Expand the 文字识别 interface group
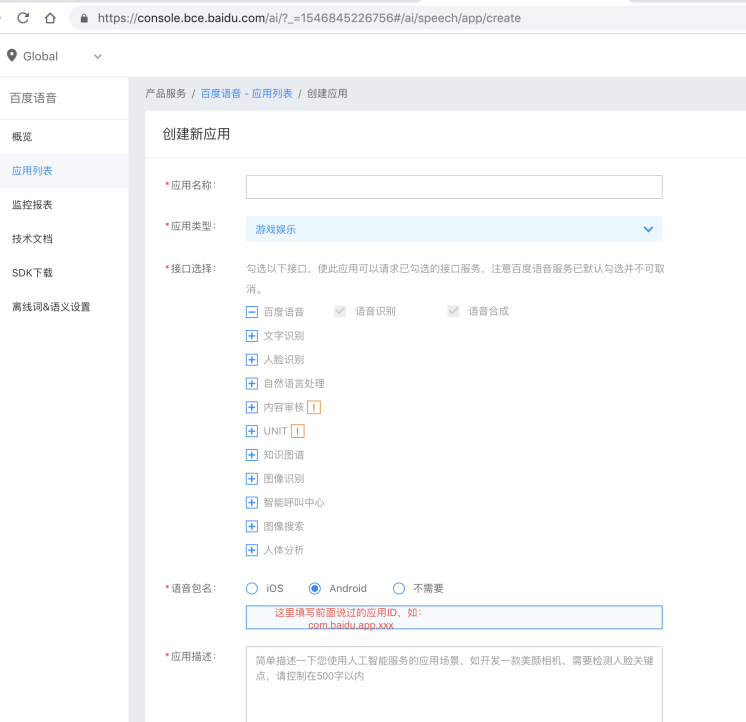 tap(252, 336)
